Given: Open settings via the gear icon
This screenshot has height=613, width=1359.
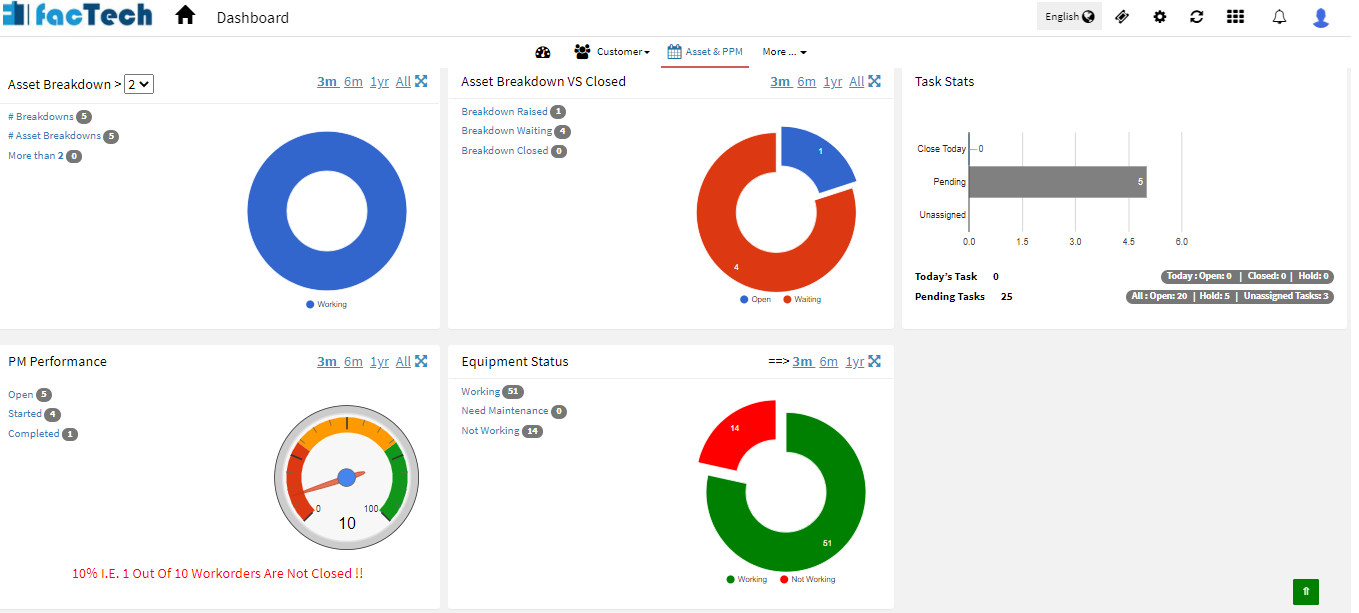Looking at the screenshot, I should click(x=1159, y=17).
